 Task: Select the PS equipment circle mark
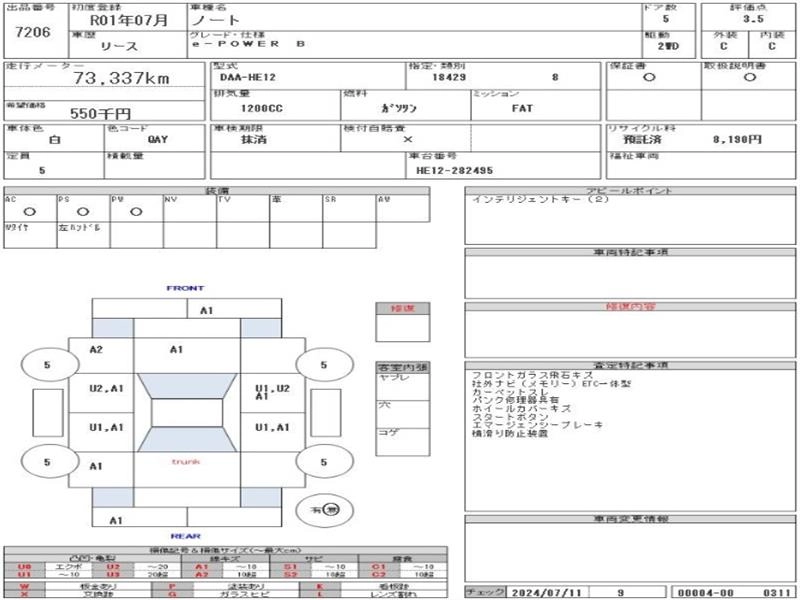tap(83, 212)
